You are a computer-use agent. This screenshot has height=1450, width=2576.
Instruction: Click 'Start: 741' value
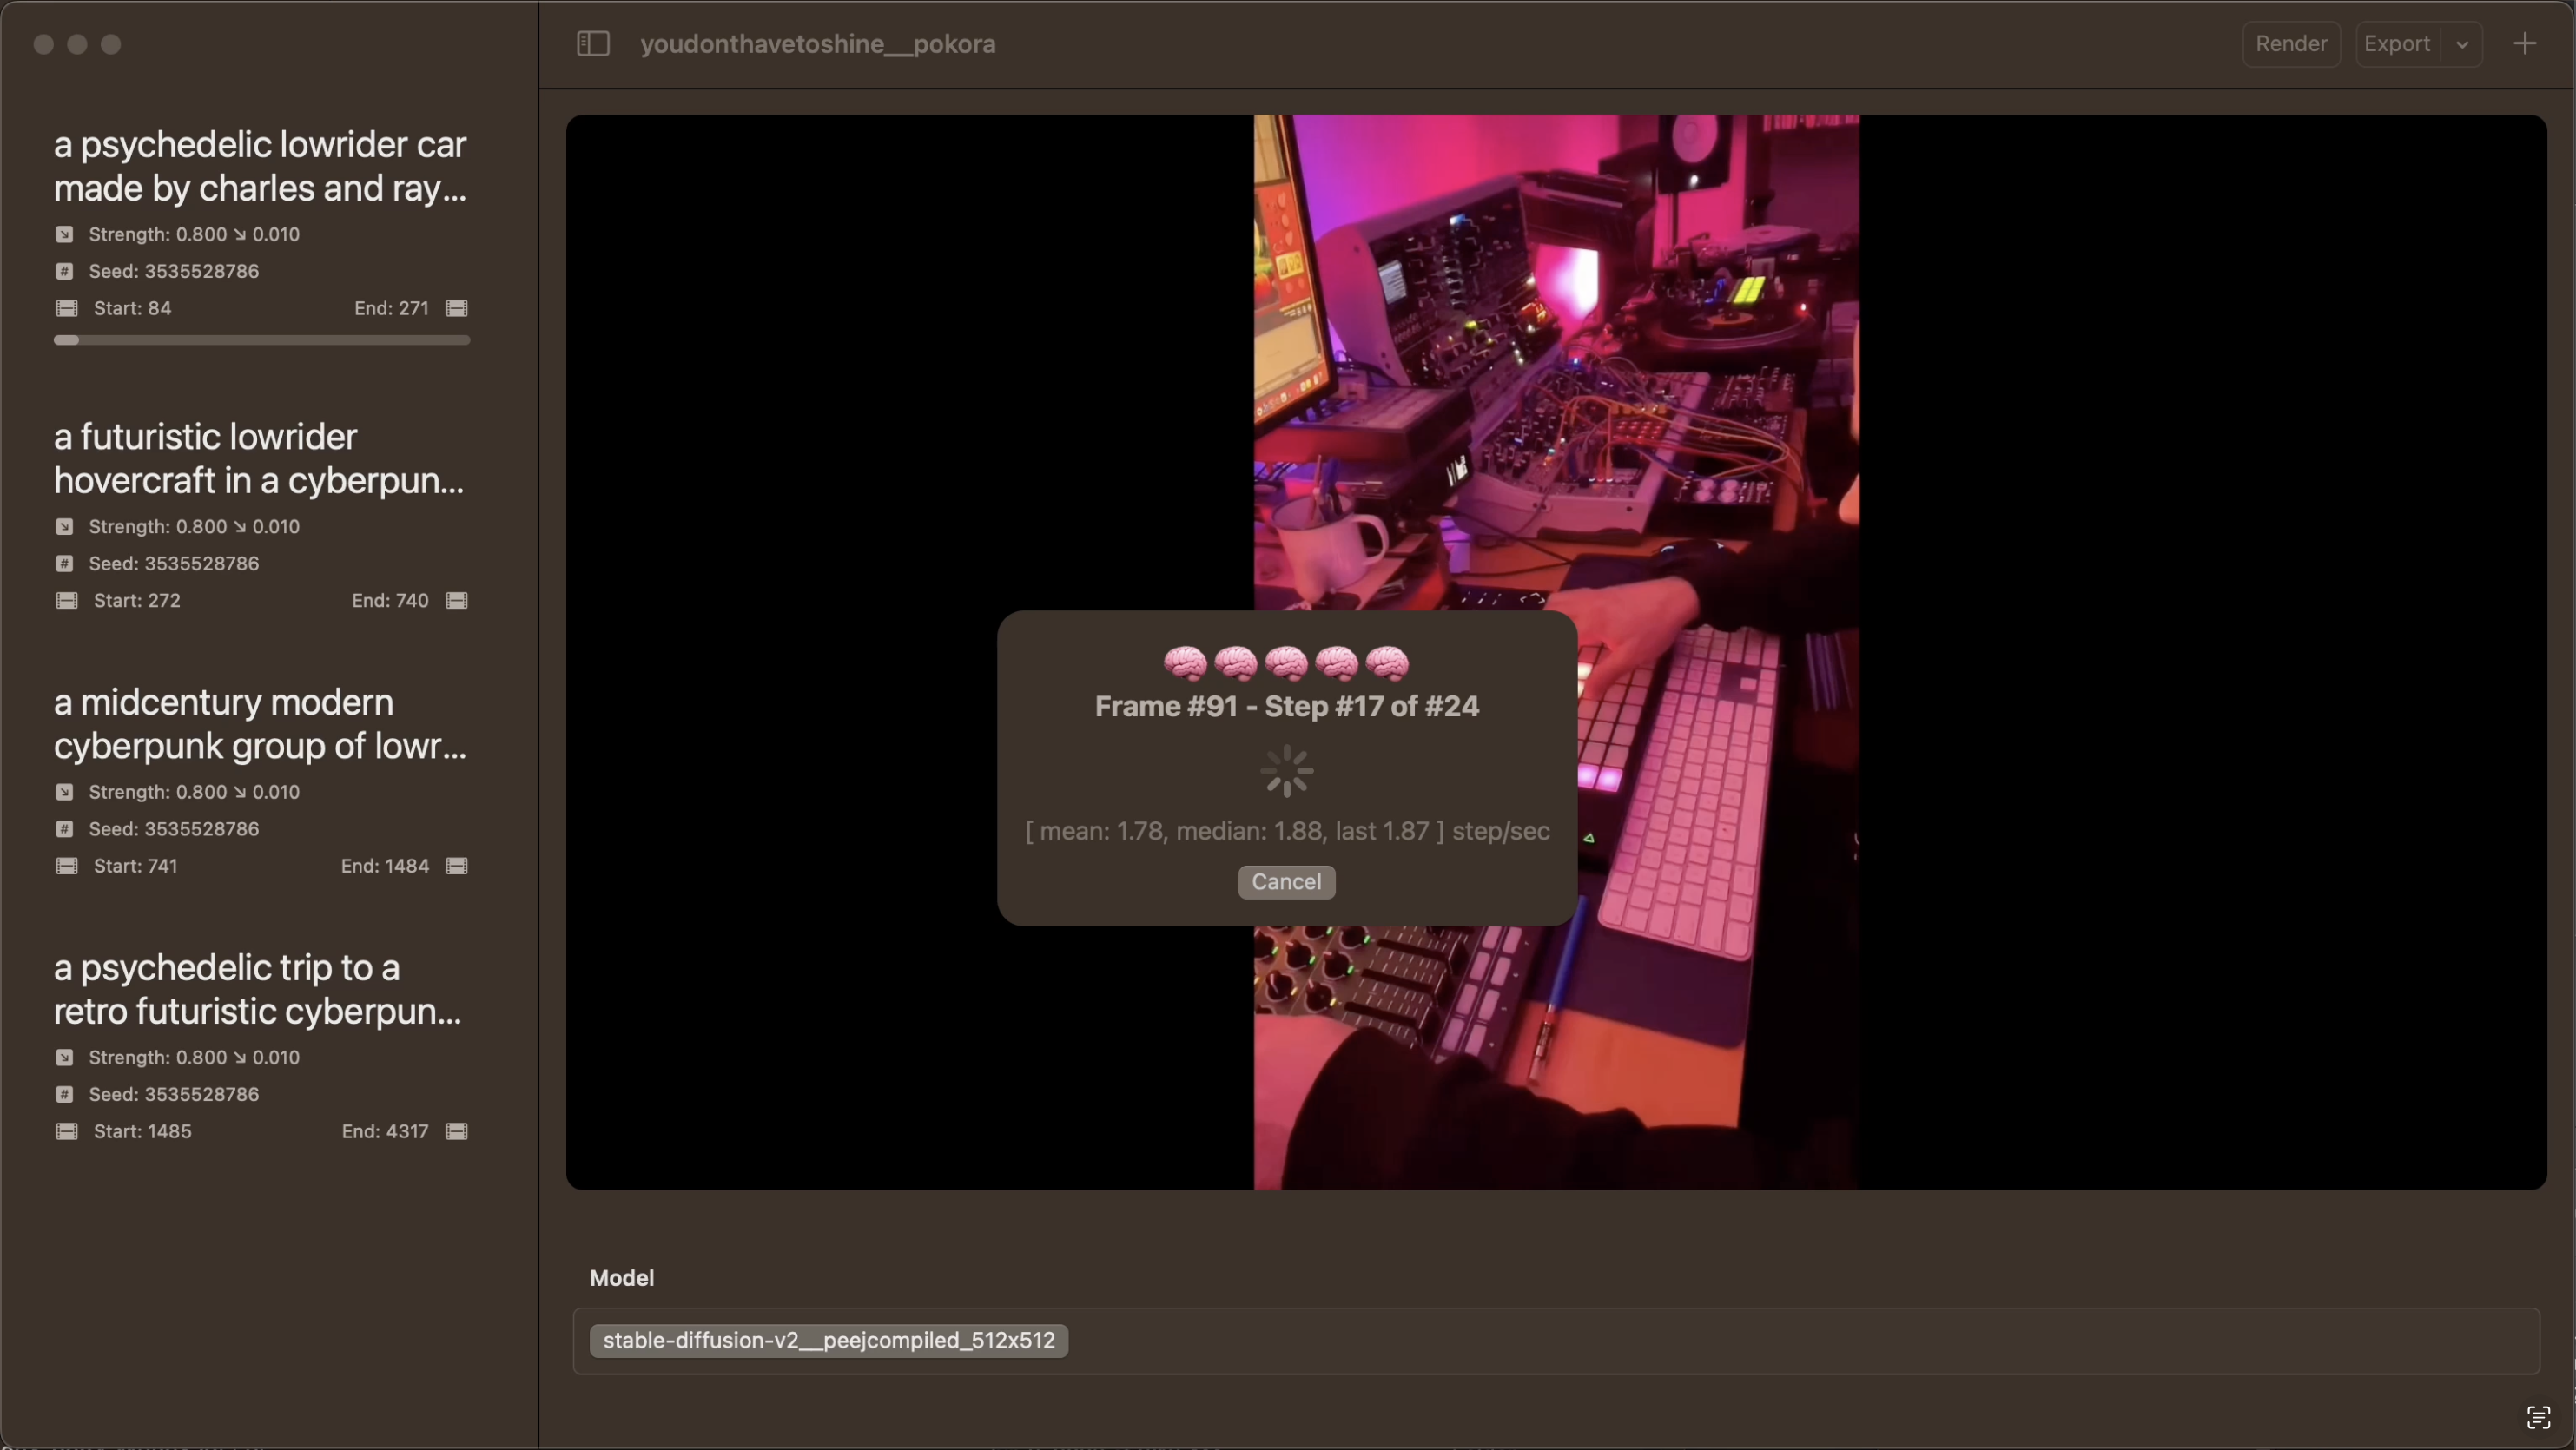(x=135, y=867)
